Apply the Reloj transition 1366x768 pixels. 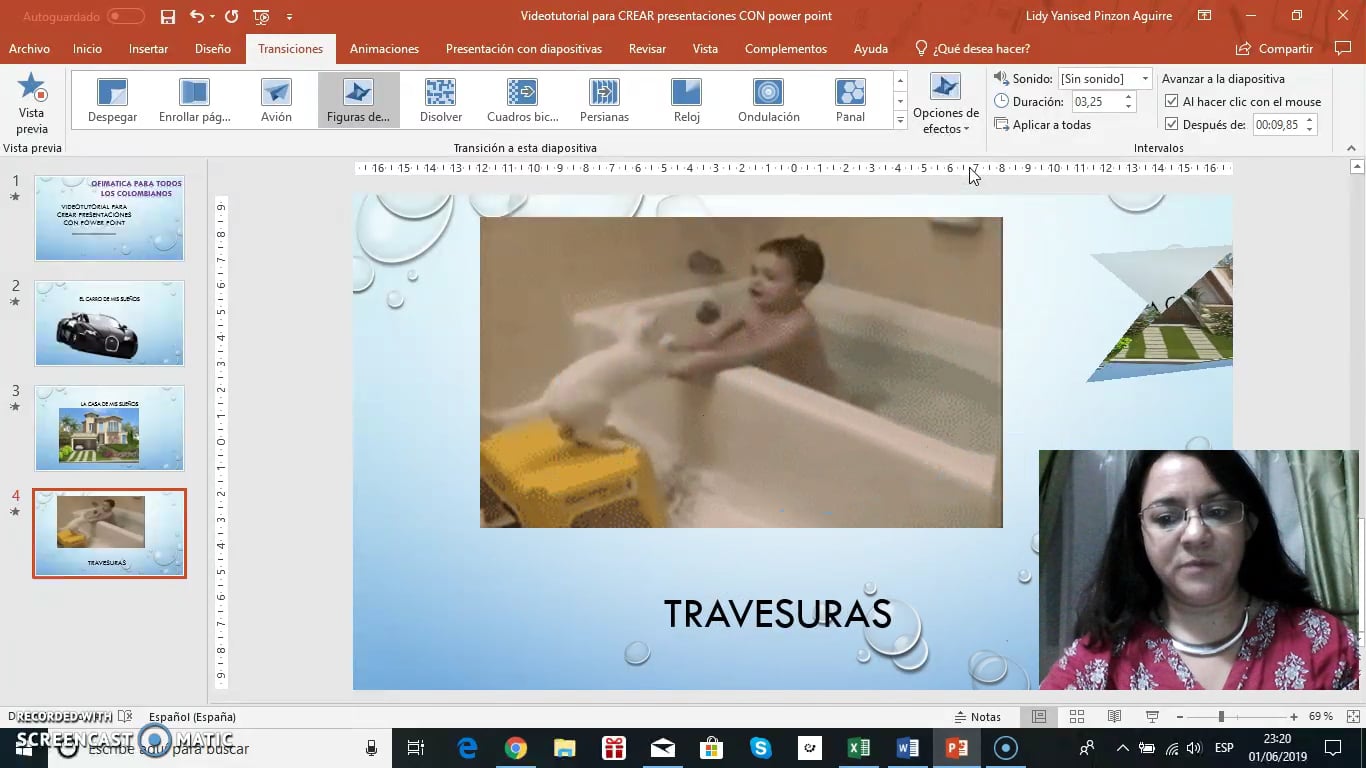686,100
